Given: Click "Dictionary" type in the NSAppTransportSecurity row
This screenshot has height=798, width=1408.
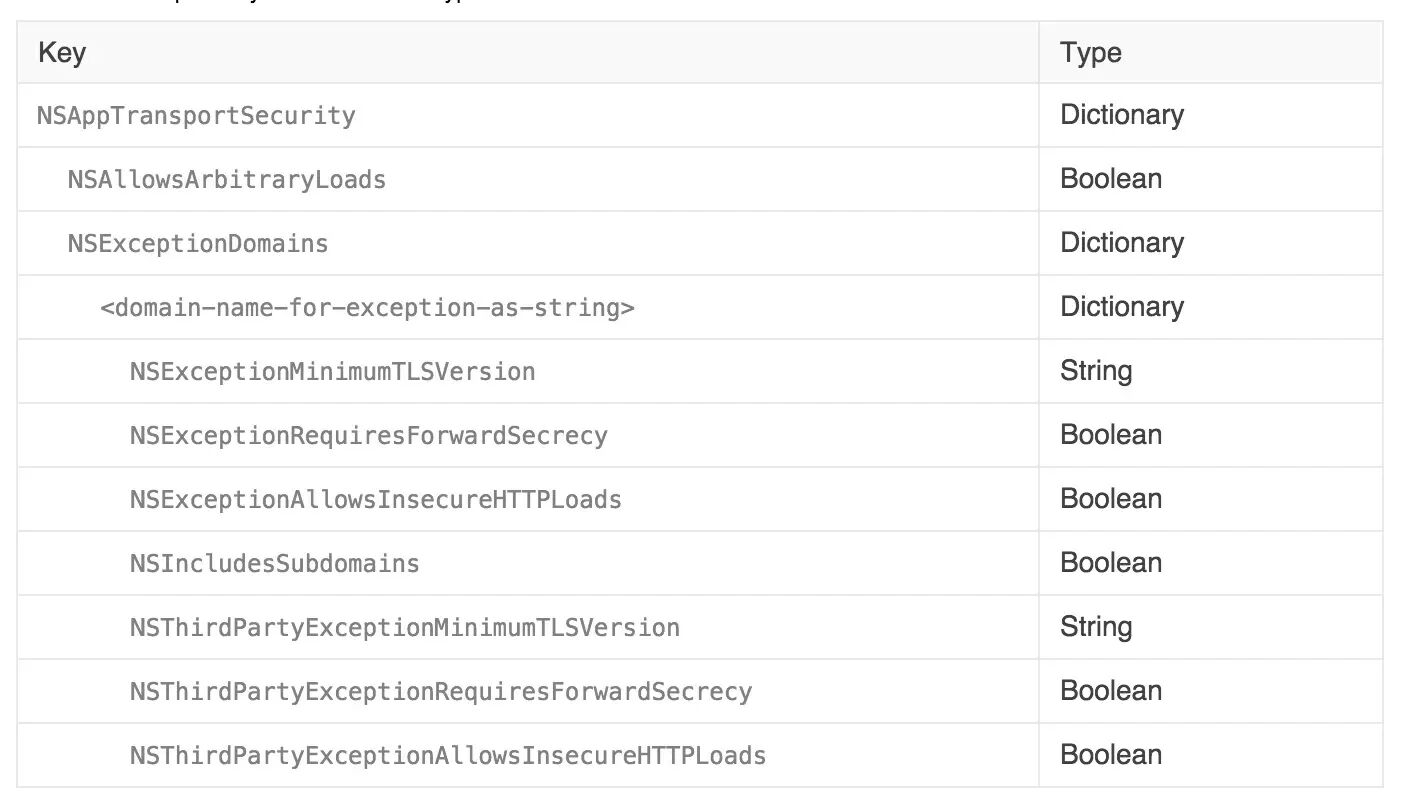Looking at the screenshot, I should pyautogui.click(x=1122, y=115).
